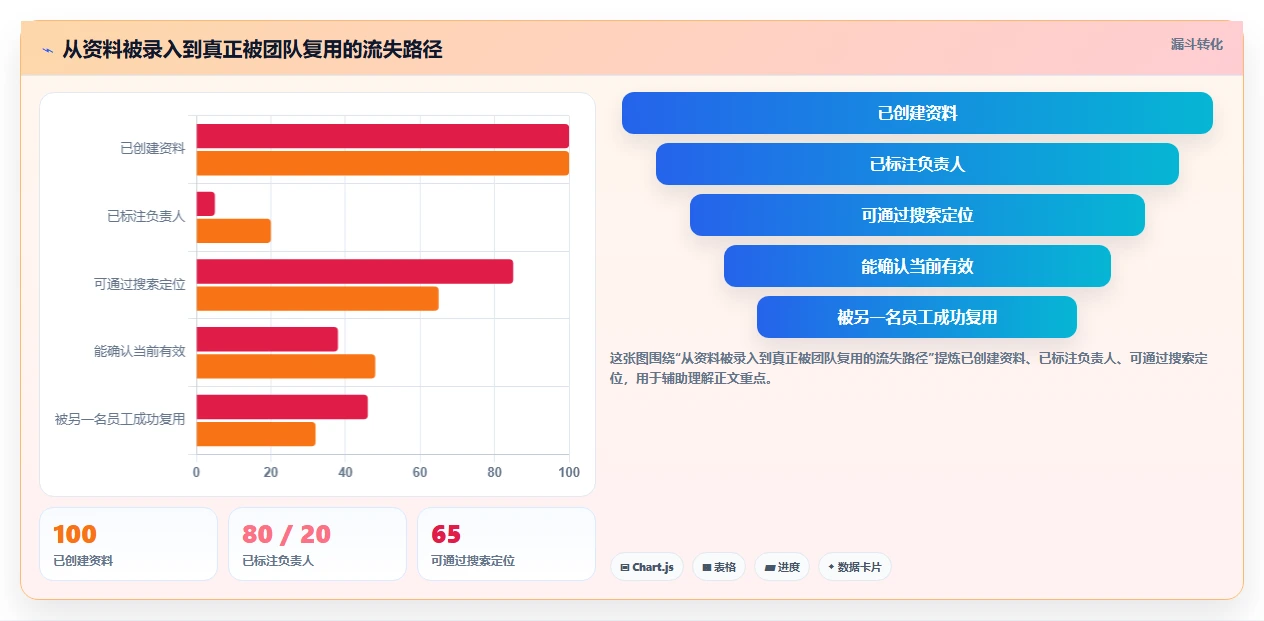The height and width of the screenshot is (621, 1264).
Task: Click the icon inside Chart.js chip
Action: tap(625, 567)
